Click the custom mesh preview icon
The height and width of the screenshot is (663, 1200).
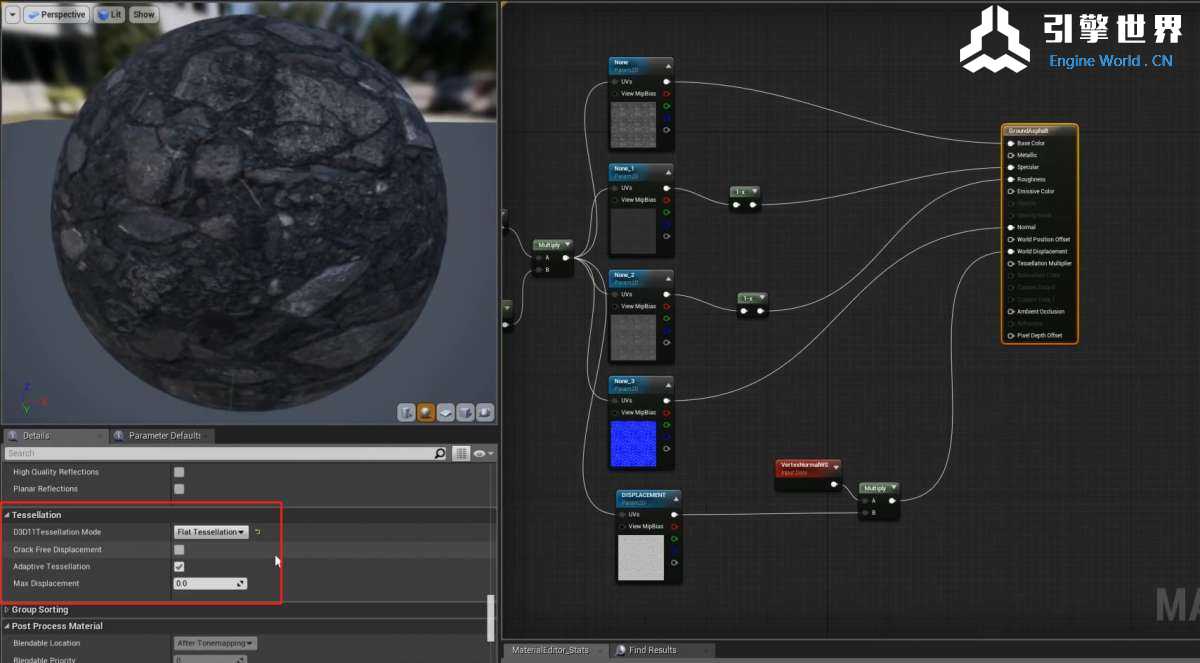[x=485, y=412]
